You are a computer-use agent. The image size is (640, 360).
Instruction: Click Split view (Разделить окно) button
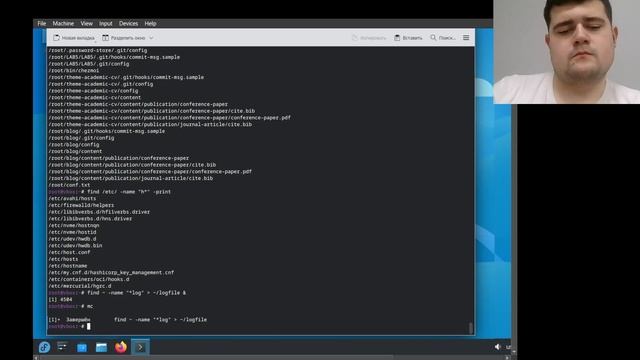[124, 38]
